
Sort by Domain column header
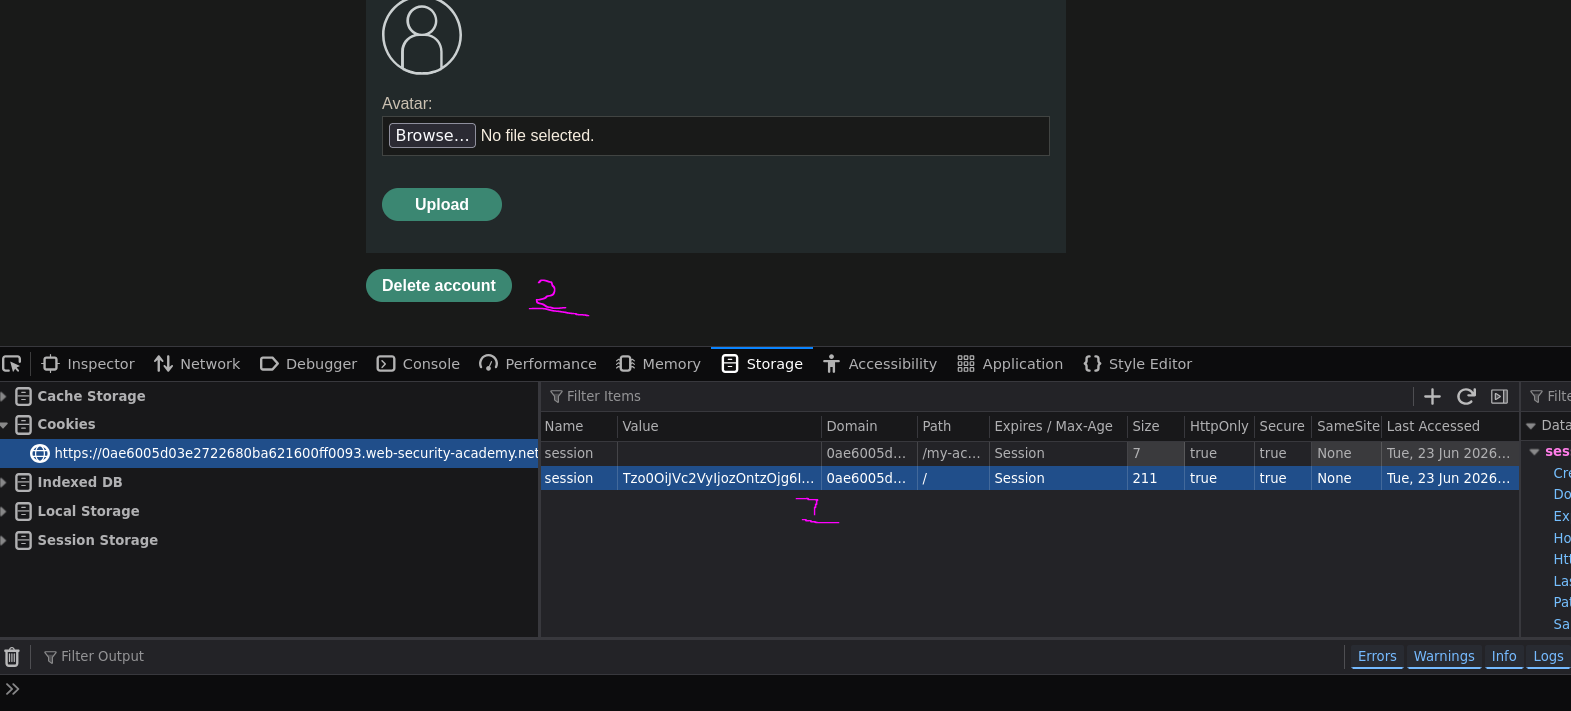point(869,426)
